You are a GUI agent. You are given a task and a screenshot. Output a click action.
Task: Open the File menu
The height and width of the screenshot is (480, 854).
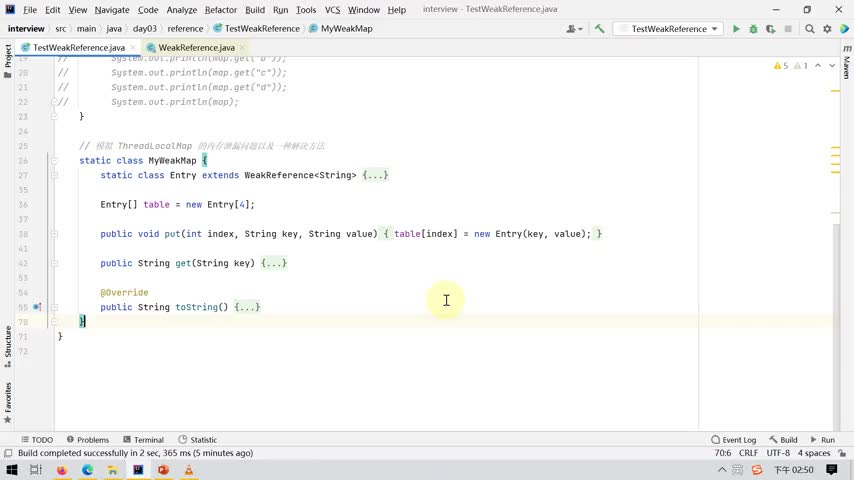point(30,10)
